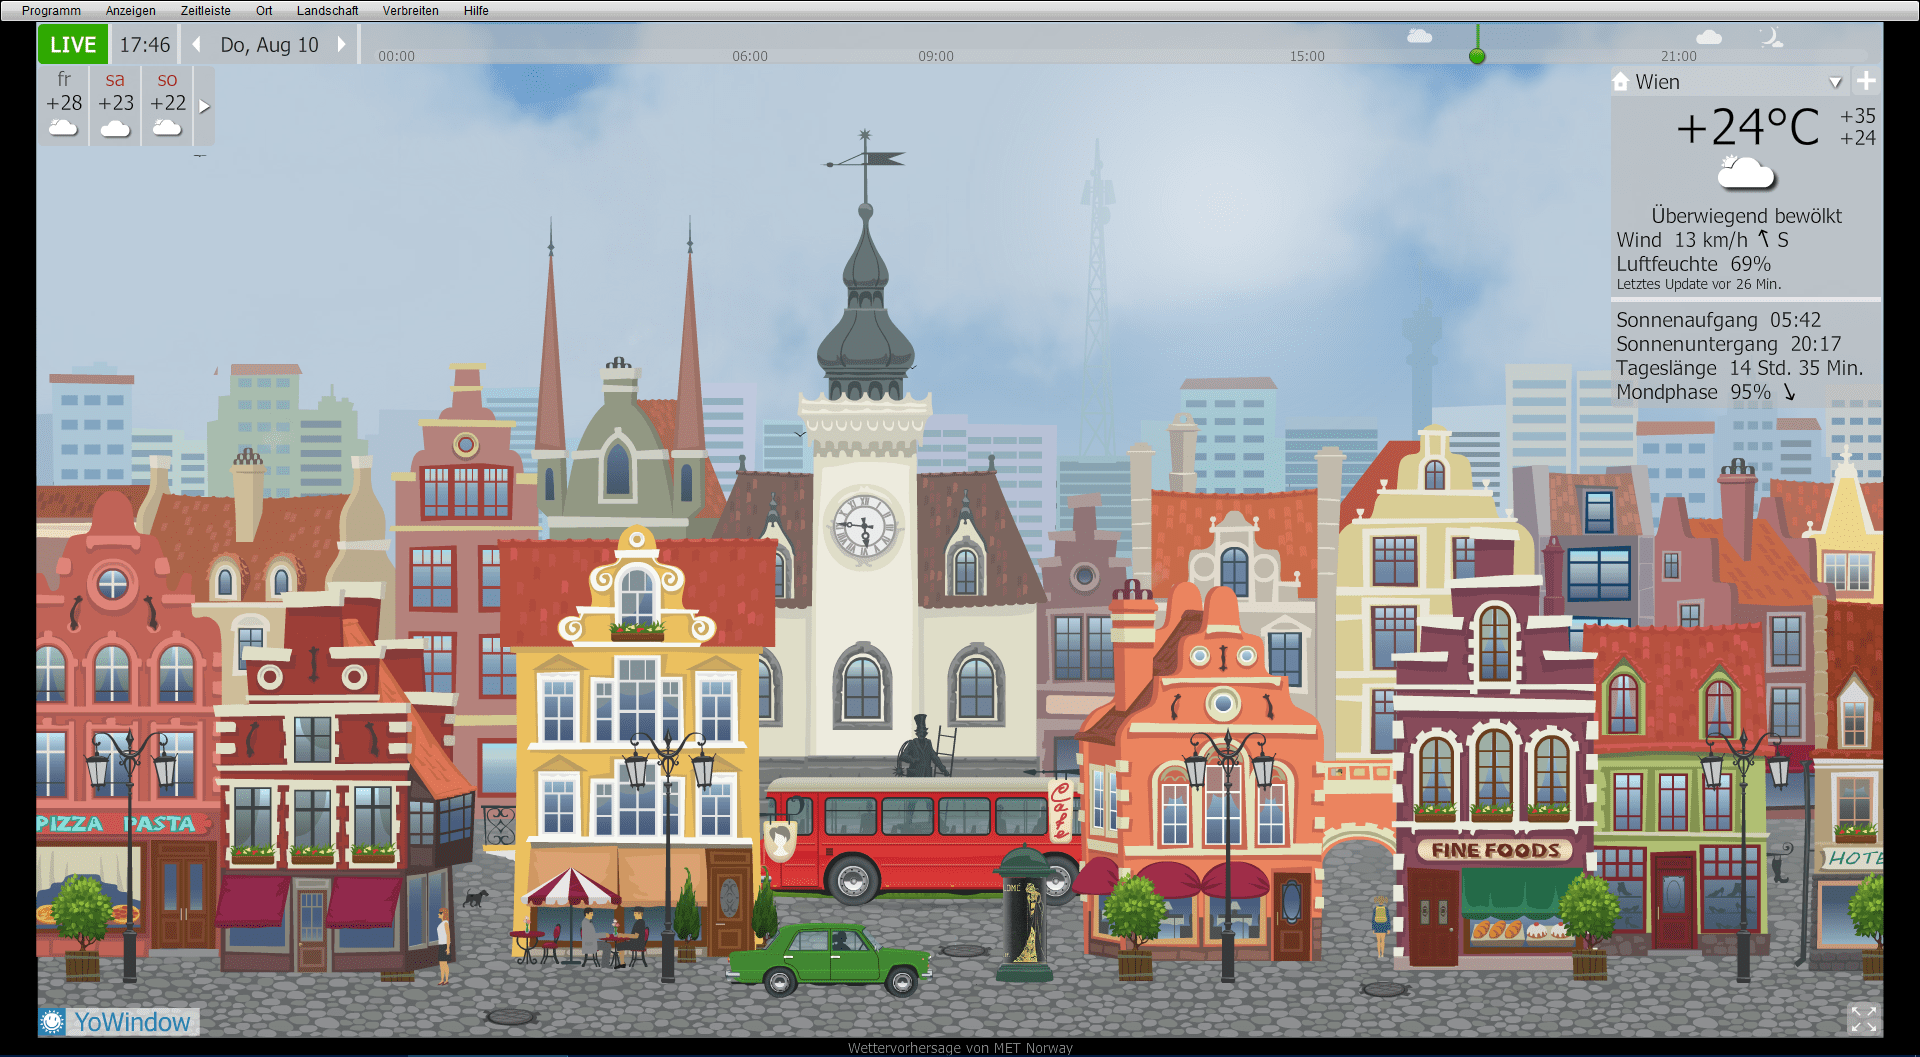Screen dimensions: 1920x1057
Task: Go to previous day arrow
Action: (196, 44)
